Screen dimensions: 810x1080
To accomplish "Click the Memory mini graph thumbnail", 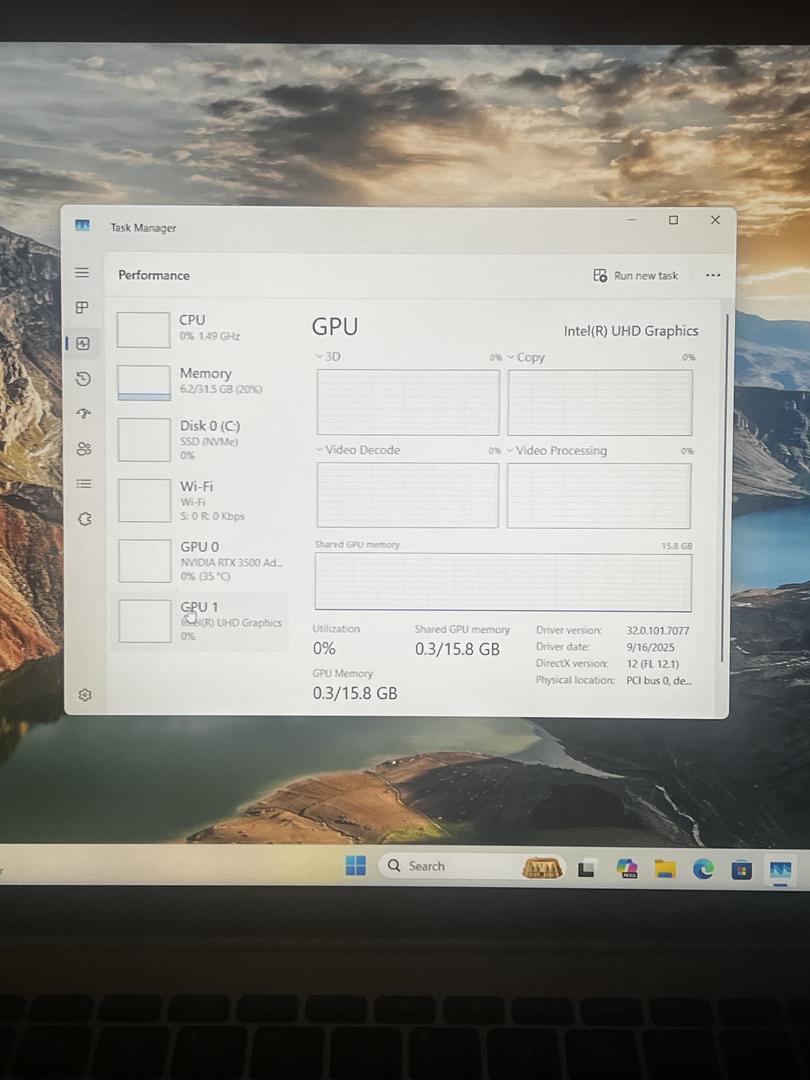I will click(x=144, y=382).
